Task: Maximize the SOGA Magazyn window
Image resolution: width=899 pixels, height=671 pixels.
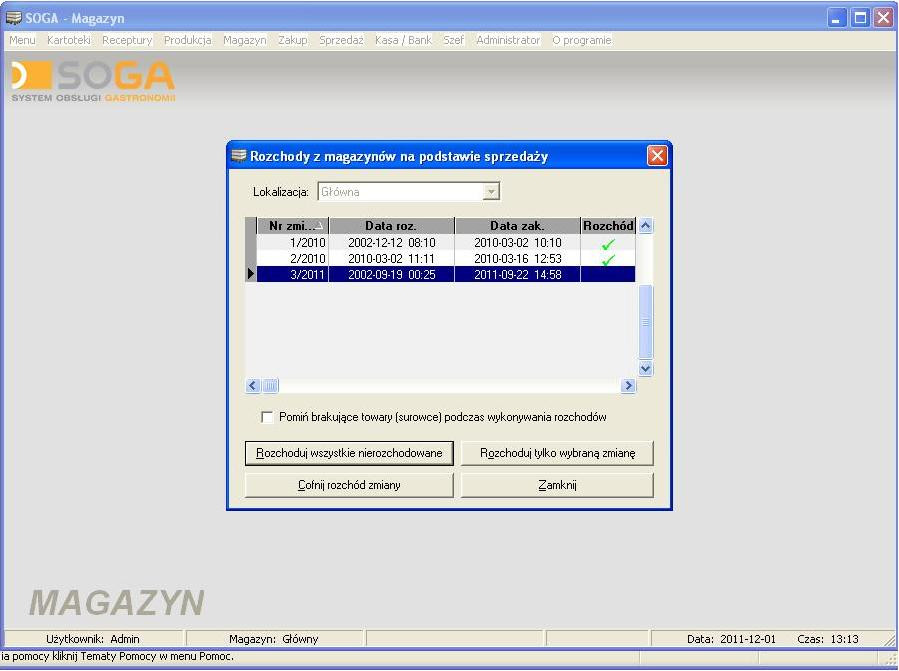Action: [x=860, y=18]
